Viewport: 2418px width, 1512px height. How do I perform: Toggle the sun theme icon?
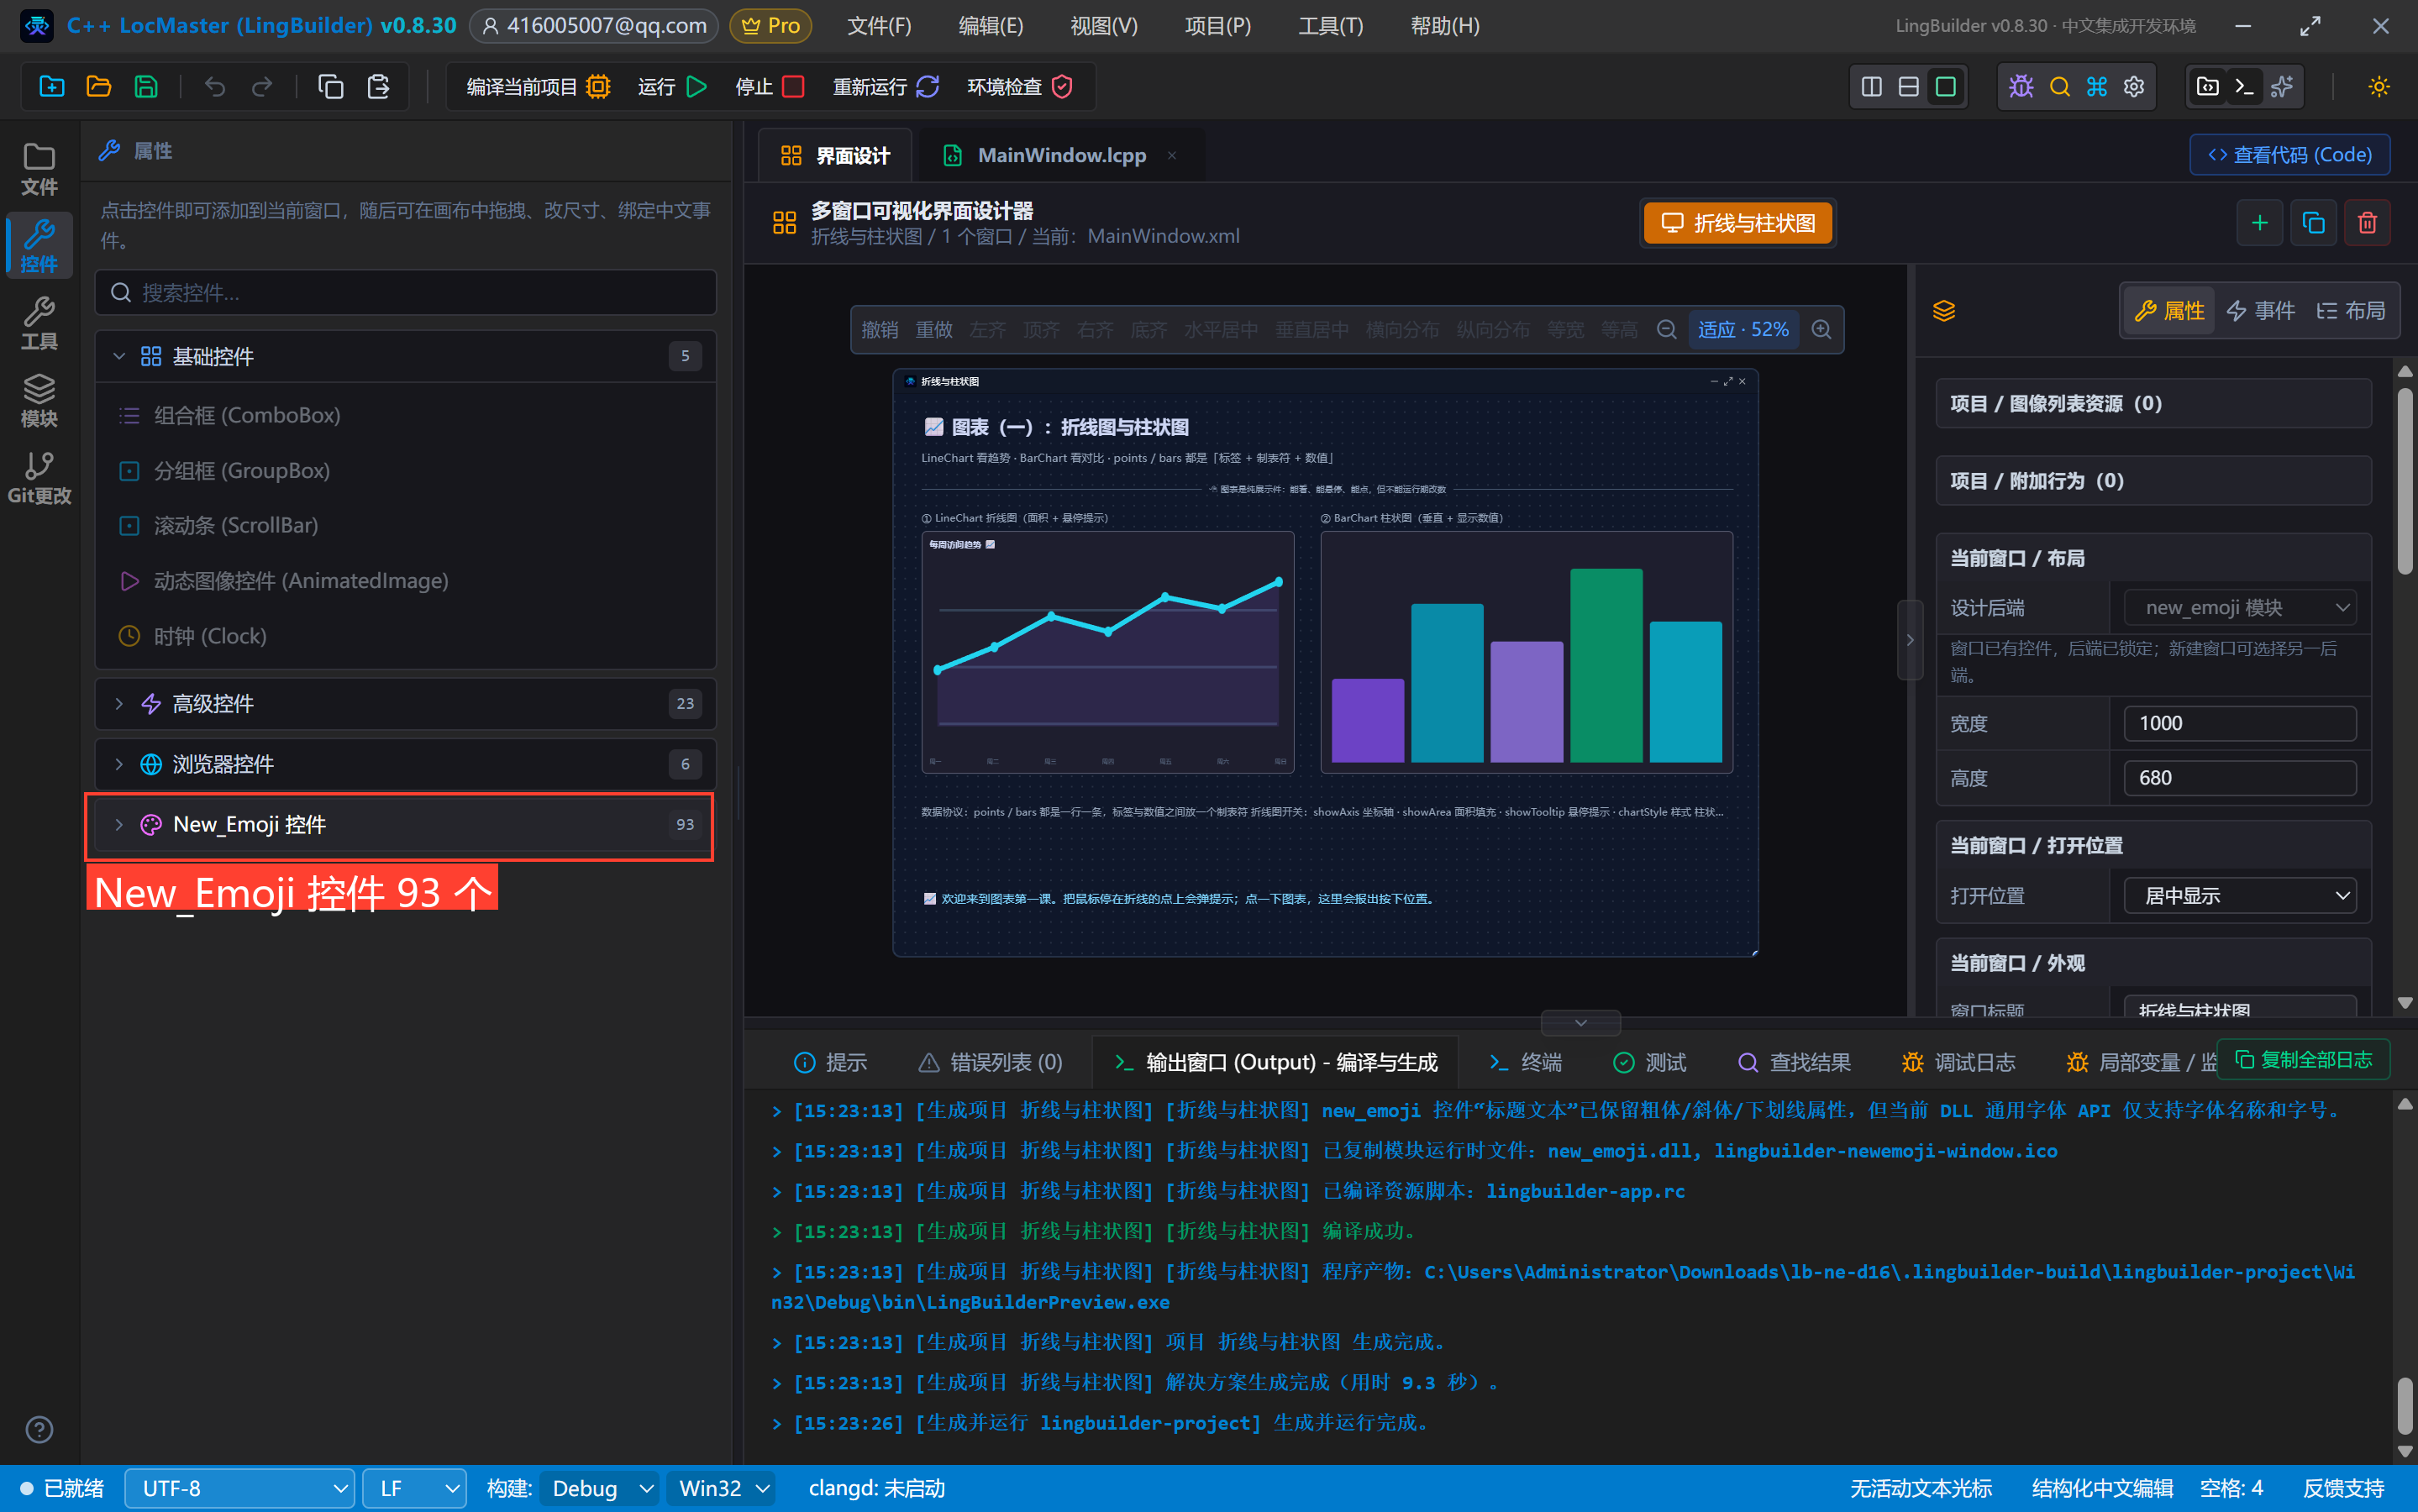tap(2379, 87)
